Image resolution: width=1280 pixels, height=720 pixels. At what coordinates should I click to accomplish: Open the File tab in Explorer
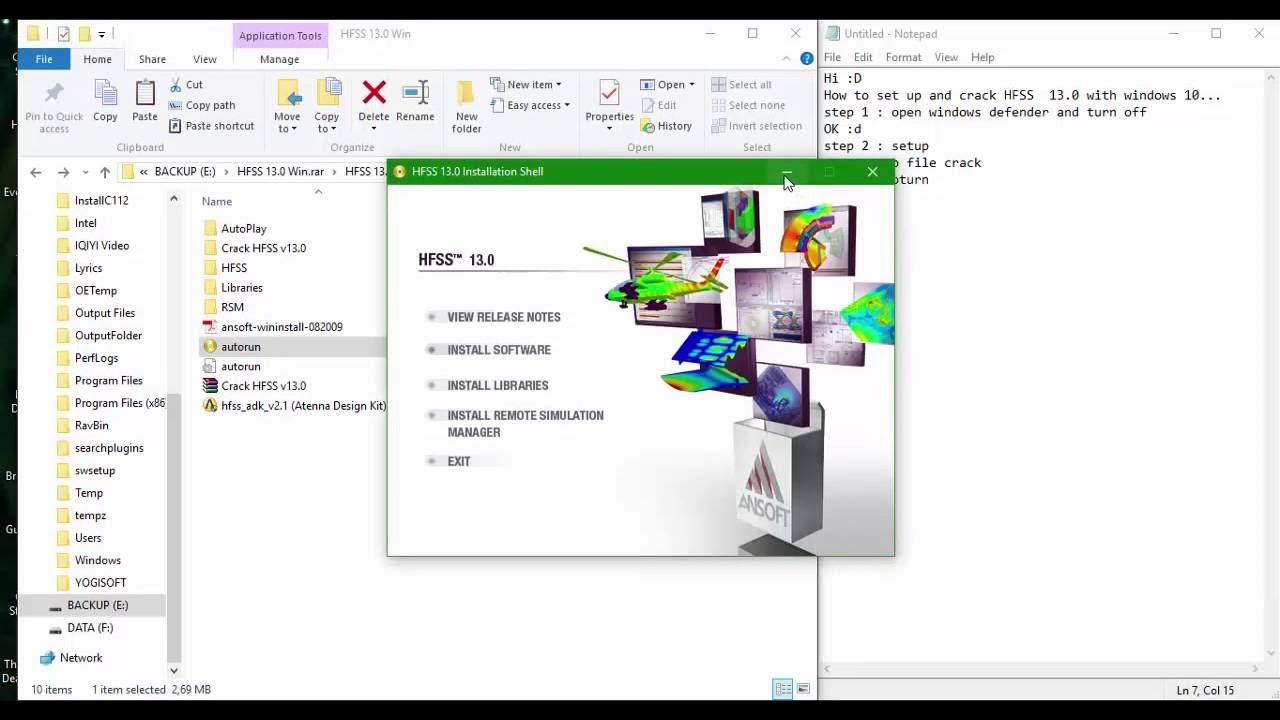coord(44,59)
